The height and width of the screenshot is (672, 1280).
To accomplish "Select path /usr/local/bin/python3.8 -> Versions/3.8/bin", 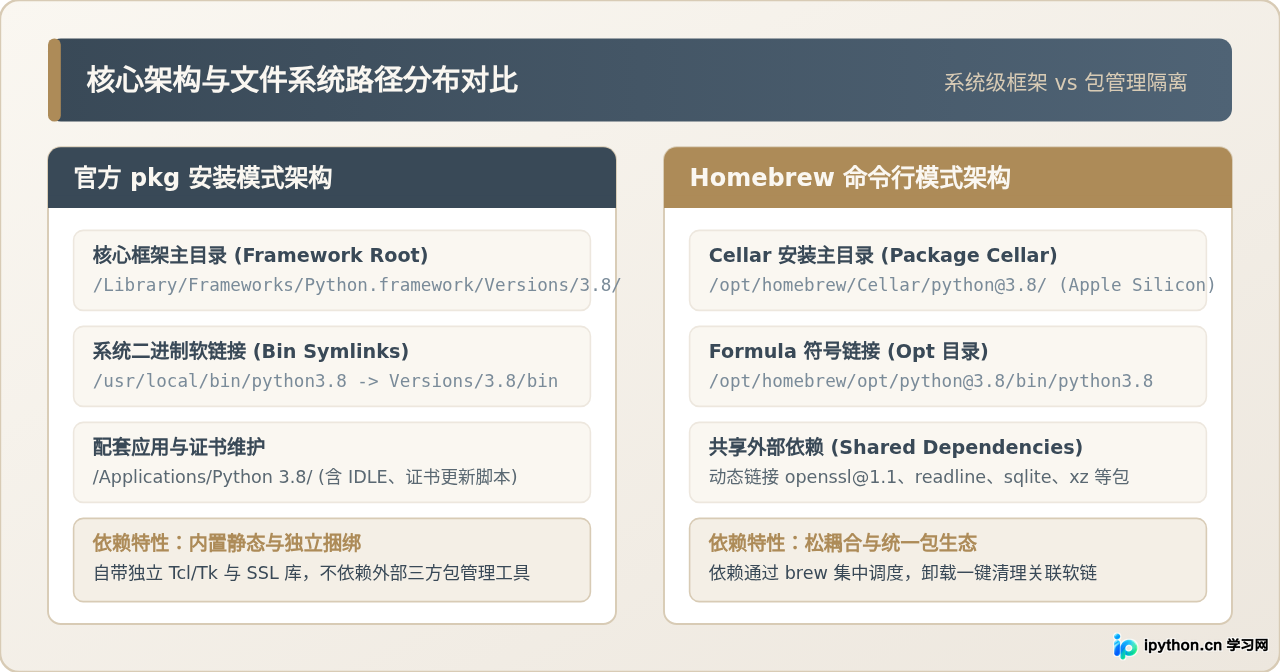I will tap(325, 381).
